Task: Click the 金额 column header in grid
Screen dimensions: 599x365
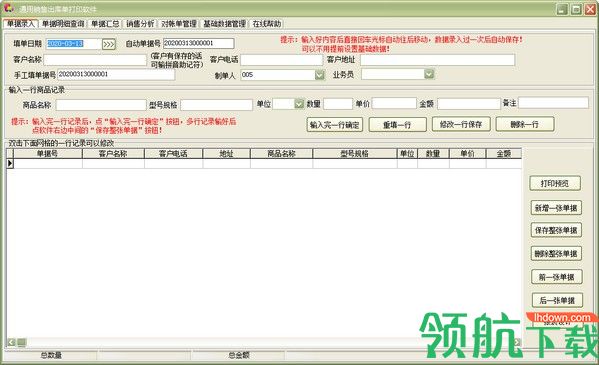Action: (x=504, y=154)
